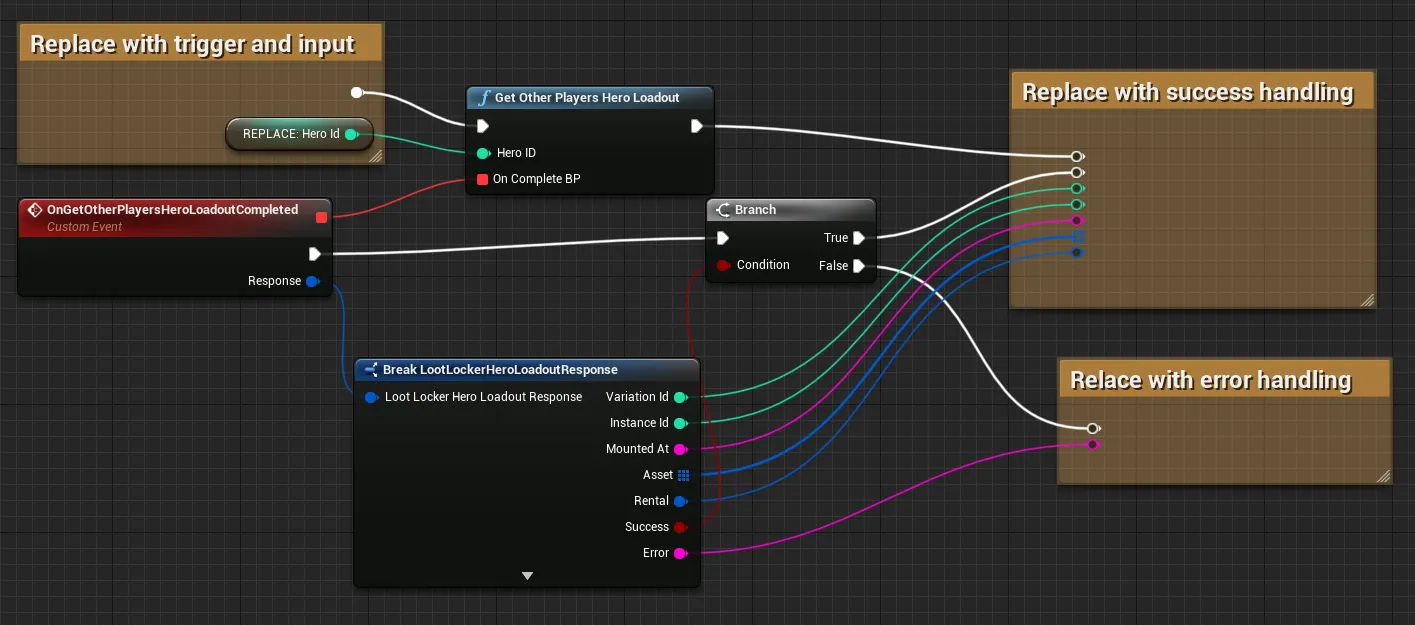
Task: Expand the Break LootLockerHeroLoadoutResponse node's hidden pins
Action: [x=527, y=576]
